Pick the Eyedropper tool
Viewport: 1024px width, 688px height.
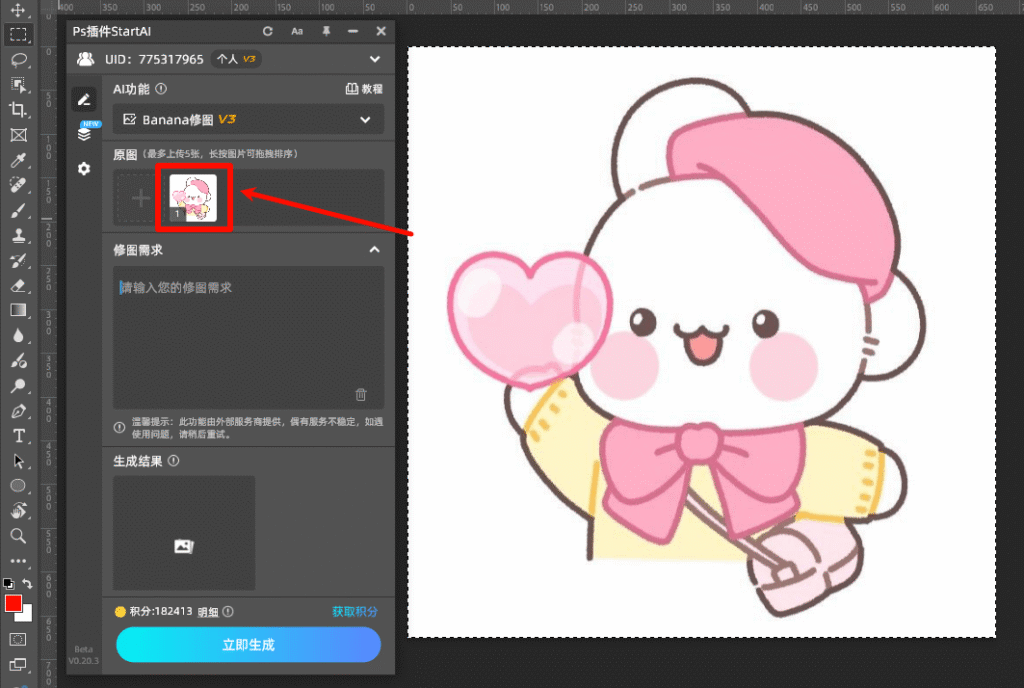coord(18,160)
